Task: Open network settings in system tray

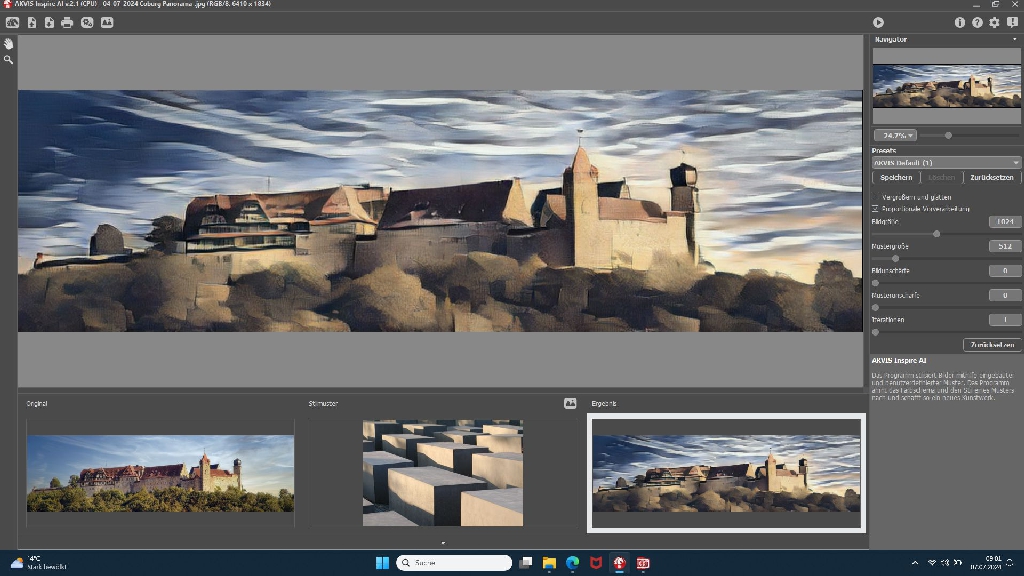Action: [x=932, y=563]
